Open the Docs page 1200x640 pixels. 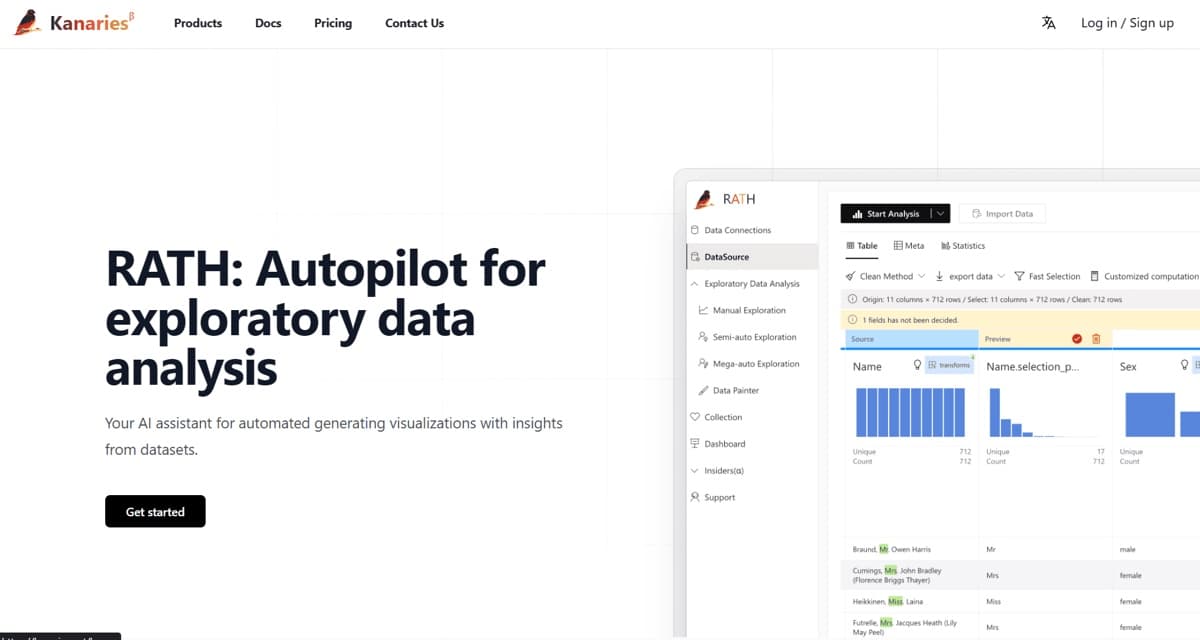coord(268,23)
